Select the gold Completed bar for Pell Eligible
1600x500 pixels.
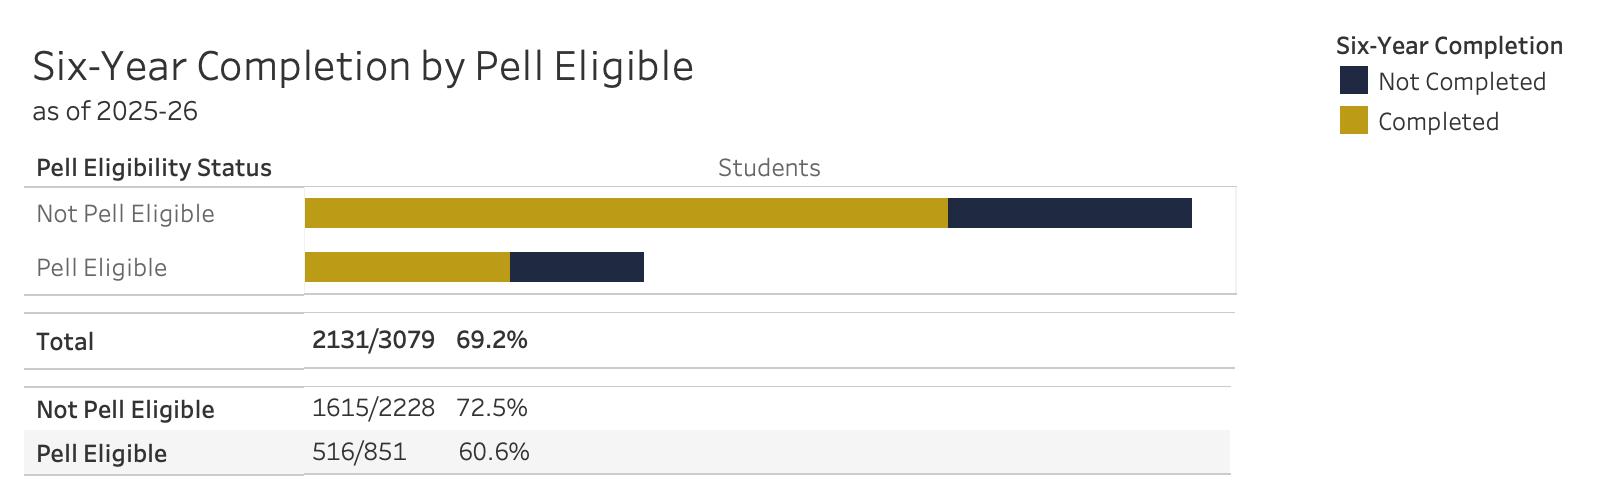(x=407, y=267)
